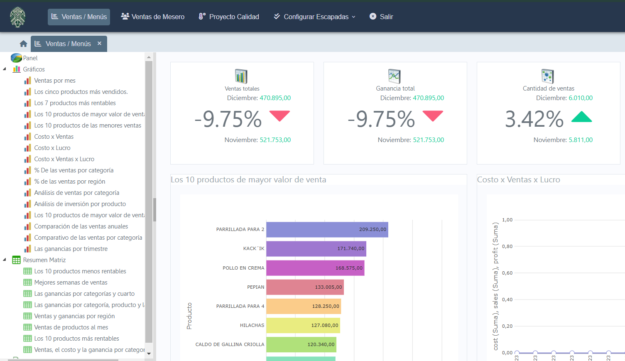The height and width of the screenshot is (361, 625).
Task: Open the Ventas de Mesero menu
Action: [153, 17]
